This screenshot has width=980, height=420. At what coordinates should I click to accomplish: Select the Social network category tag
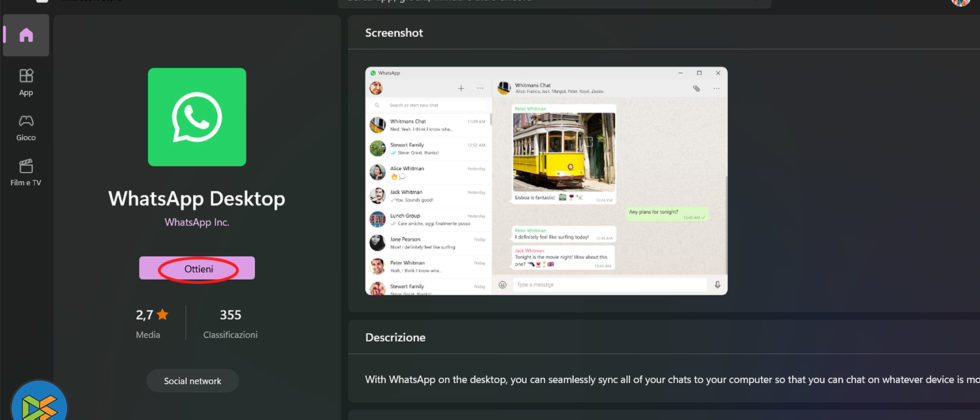pyautogui.click(x=193, y=381)
